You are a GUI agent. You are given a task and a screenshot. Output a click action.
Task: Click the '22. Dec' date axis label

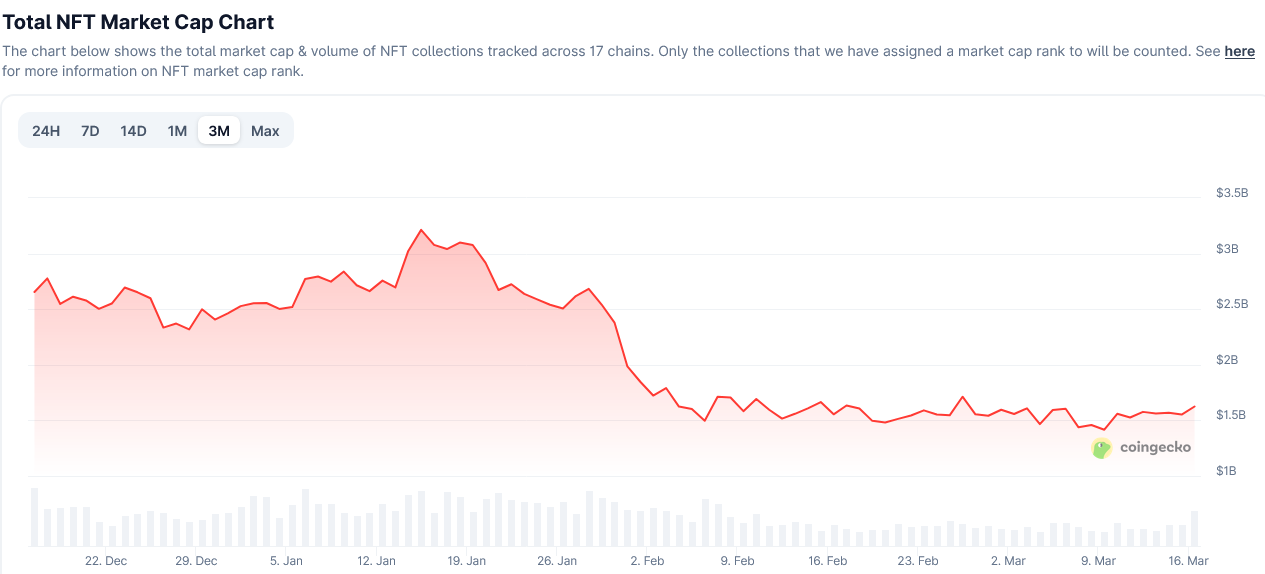tap(107, 561)
